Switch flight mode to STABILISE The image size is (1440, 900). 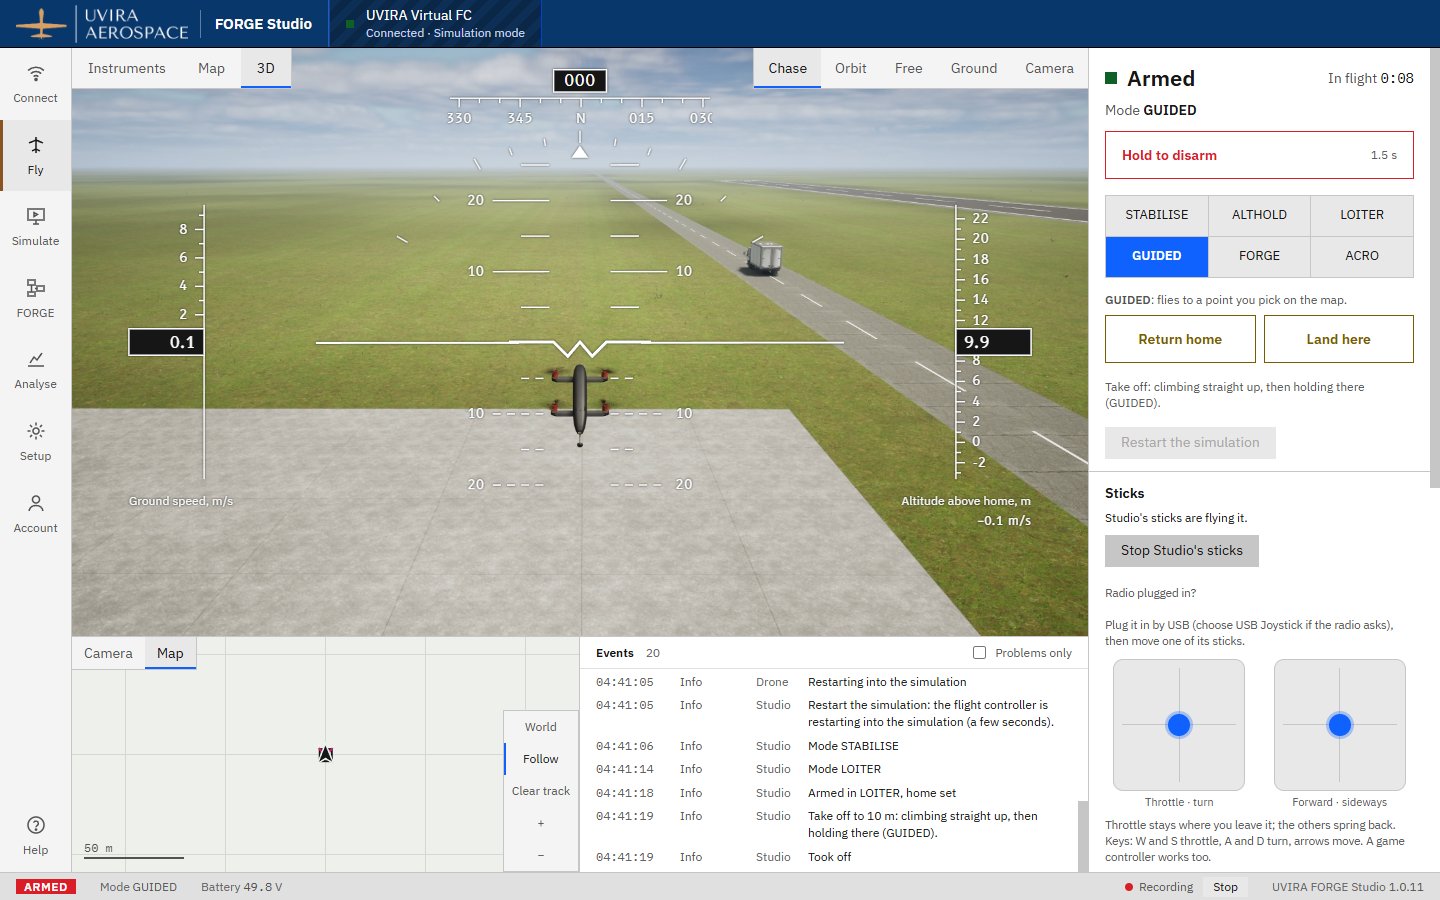[1156, 215]
